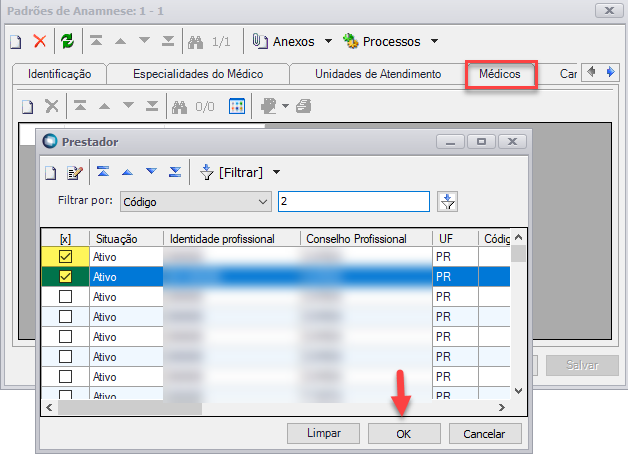628x454 pixels.
Task: Click Identidade profissional column header
Action: point(232,239)
